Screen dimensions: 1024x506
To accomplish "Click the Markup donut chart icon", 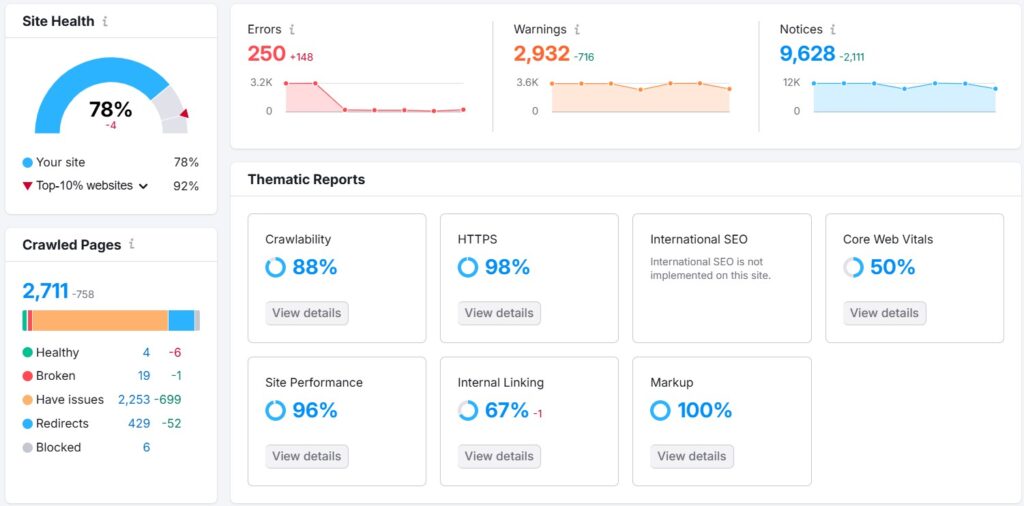I will (660, 410).
